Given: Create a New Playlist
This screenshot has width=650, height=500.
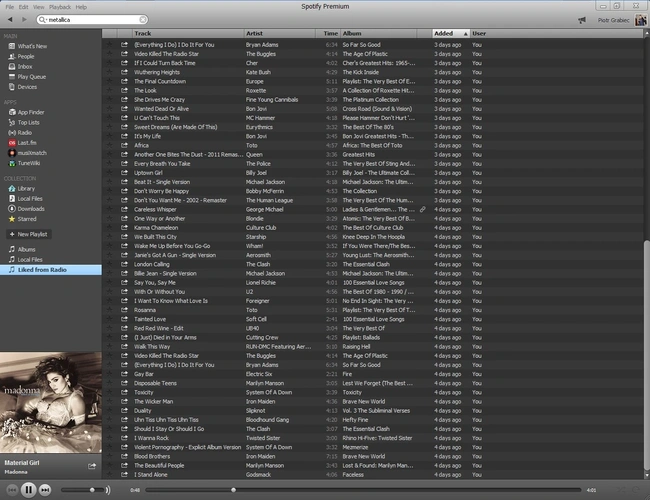Looking at the screenshot, I should (x=29, y=234).
